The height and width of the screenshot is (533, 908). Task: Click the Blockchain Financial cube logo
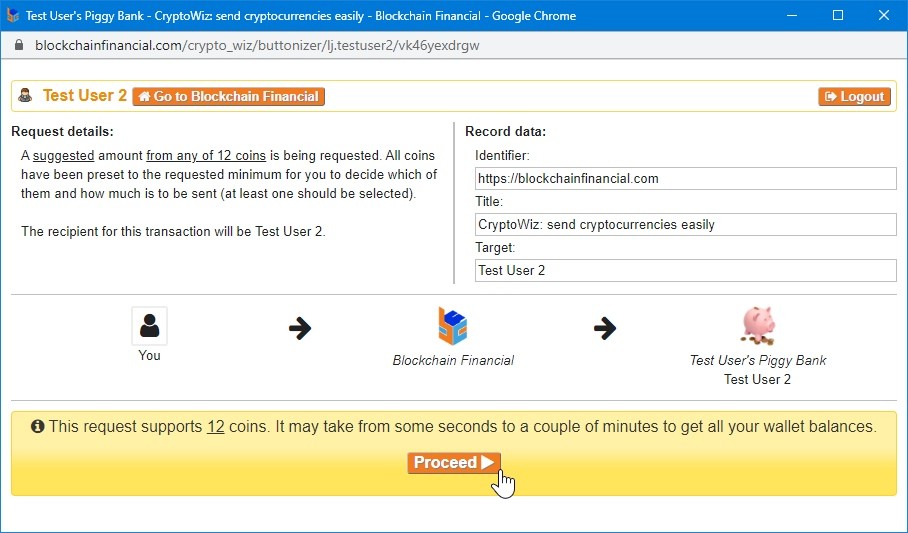click(x=453, y=327)
